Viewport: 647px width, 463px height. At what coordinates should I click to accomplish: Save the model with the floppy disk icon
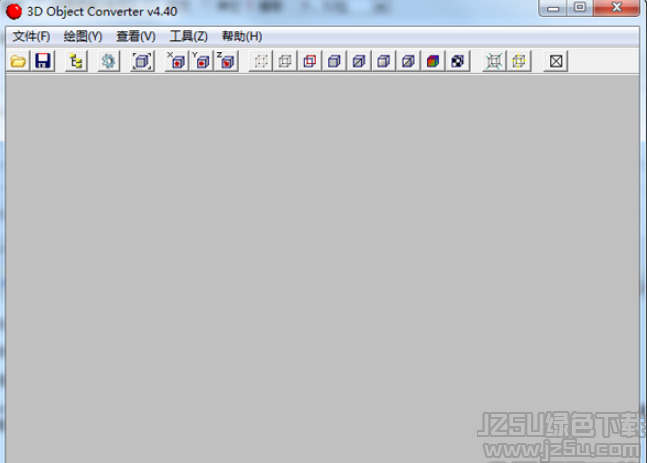[x=43, y=61]
